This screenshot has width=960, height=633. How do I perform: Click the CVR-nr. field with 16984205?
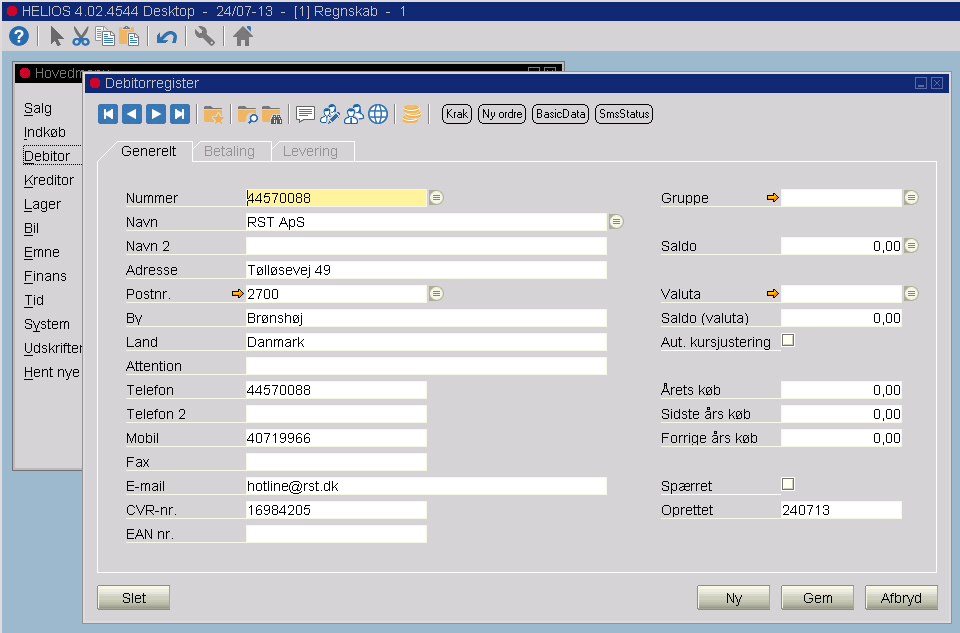(336, 510)
